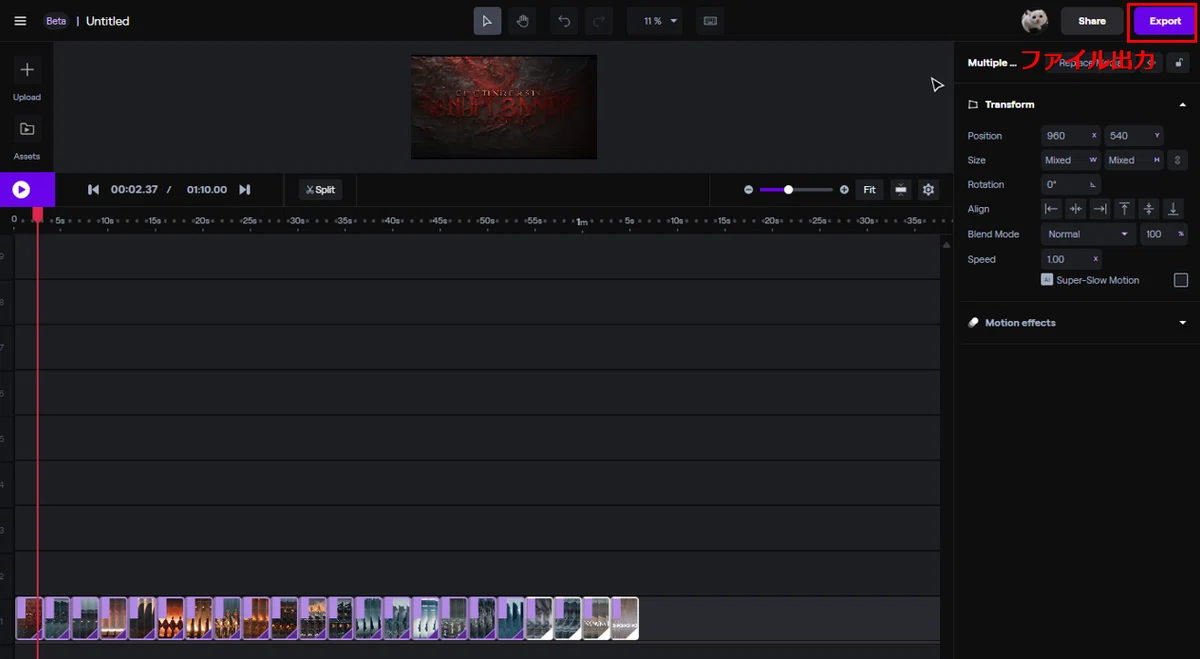
Task: Click the total duration 01:10.00
Action: [x=207, y=190]
